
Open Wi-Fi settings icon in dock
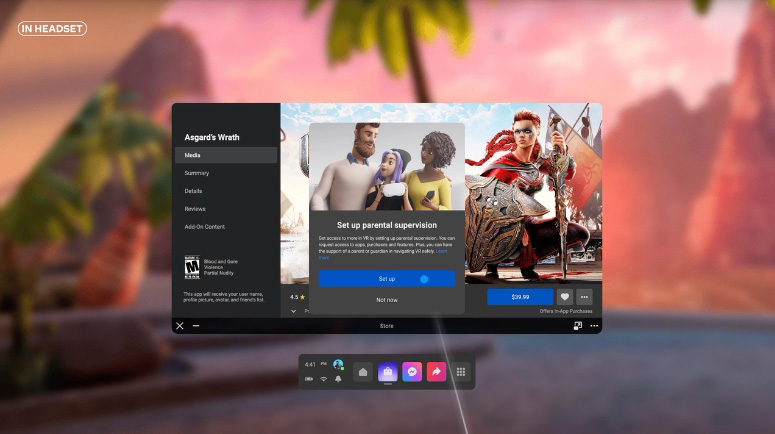point(323,379)
